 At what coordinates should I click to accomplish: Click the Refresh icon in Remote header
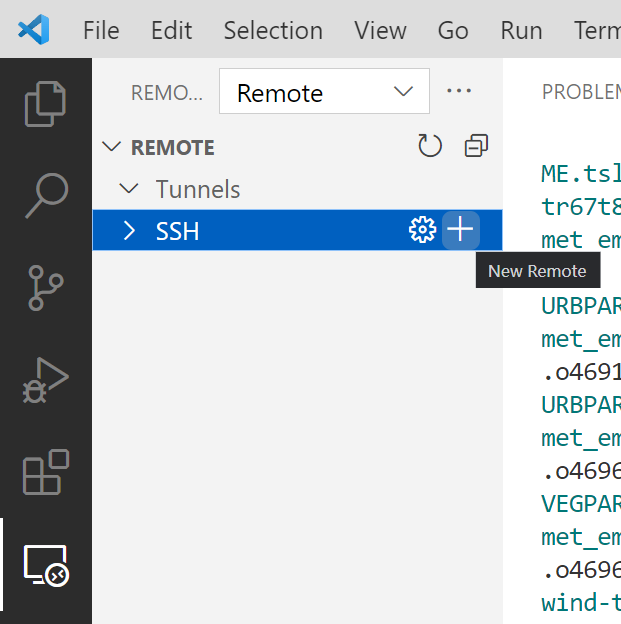430,147
